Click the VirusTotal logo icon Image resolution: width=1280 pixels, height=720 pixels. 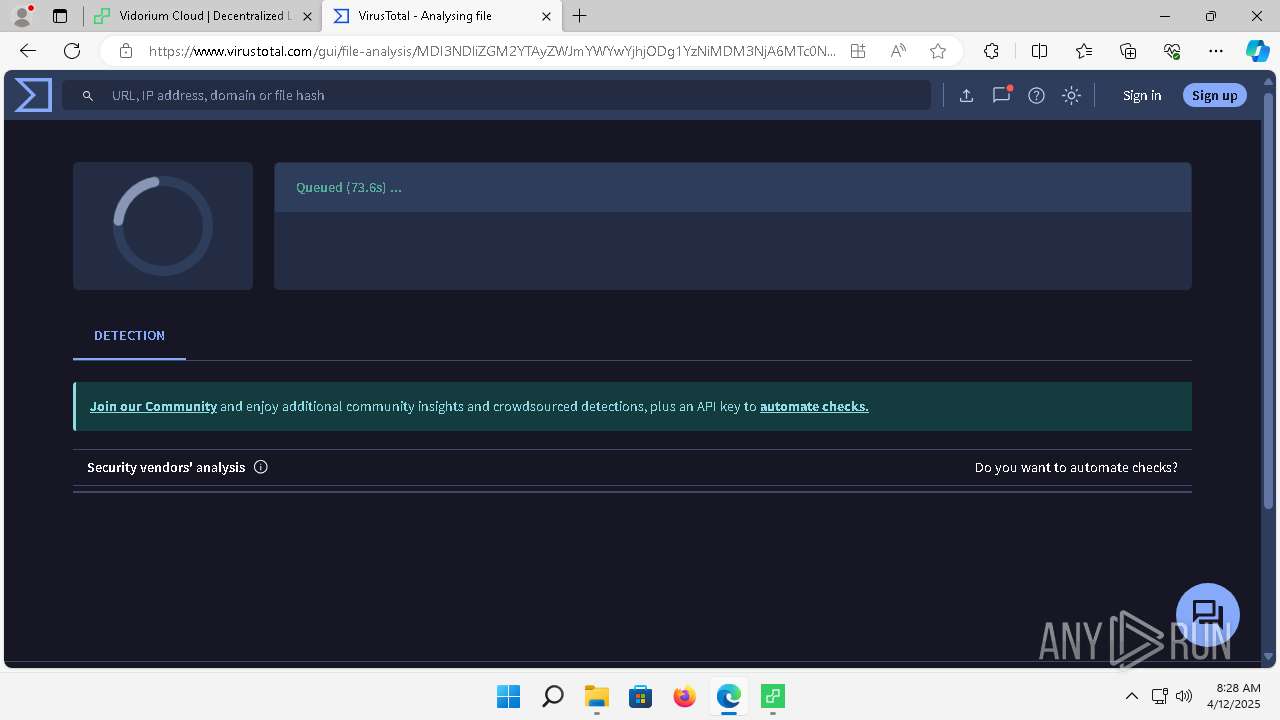[x=33, y=95]
